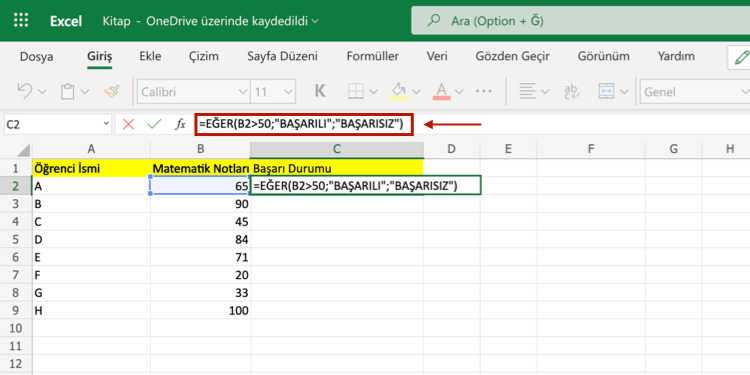Viewport: 750px width, 375px height.
Task: Open the Kitap file name dropdown
Action: pyautogui.click(x=210, y=21)
